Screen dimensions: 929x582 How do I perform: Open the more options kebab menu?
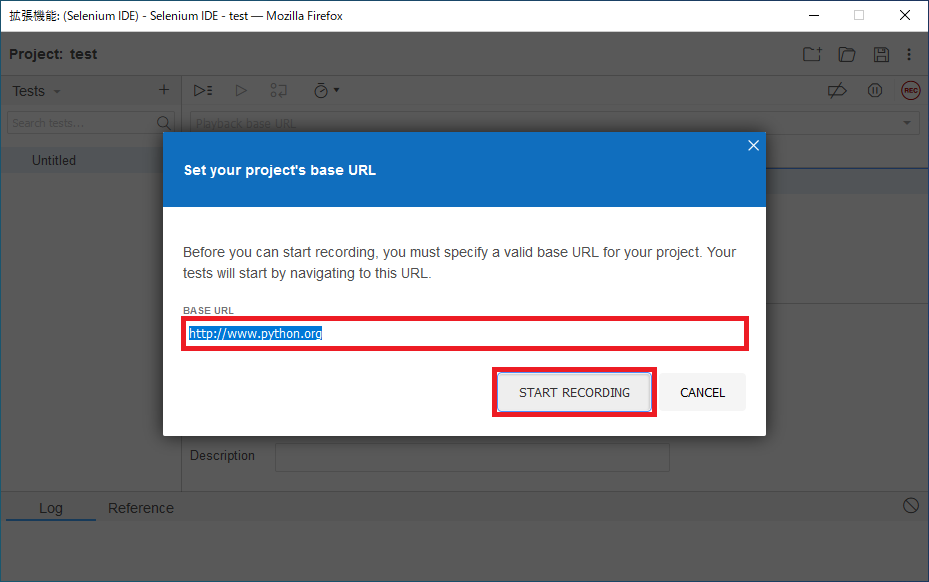click(x=909, y=55)
